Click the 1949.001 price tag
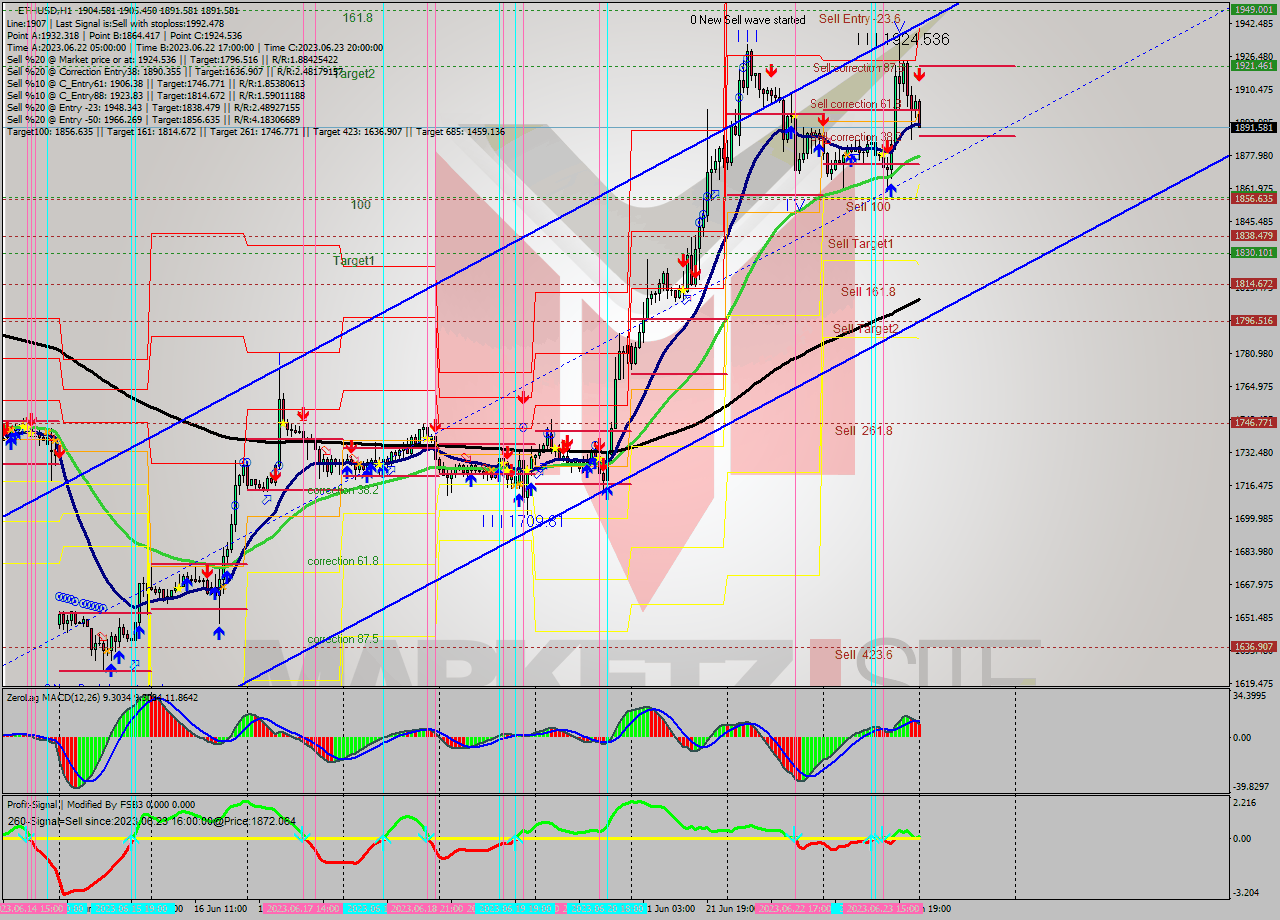 point(1254,9)
